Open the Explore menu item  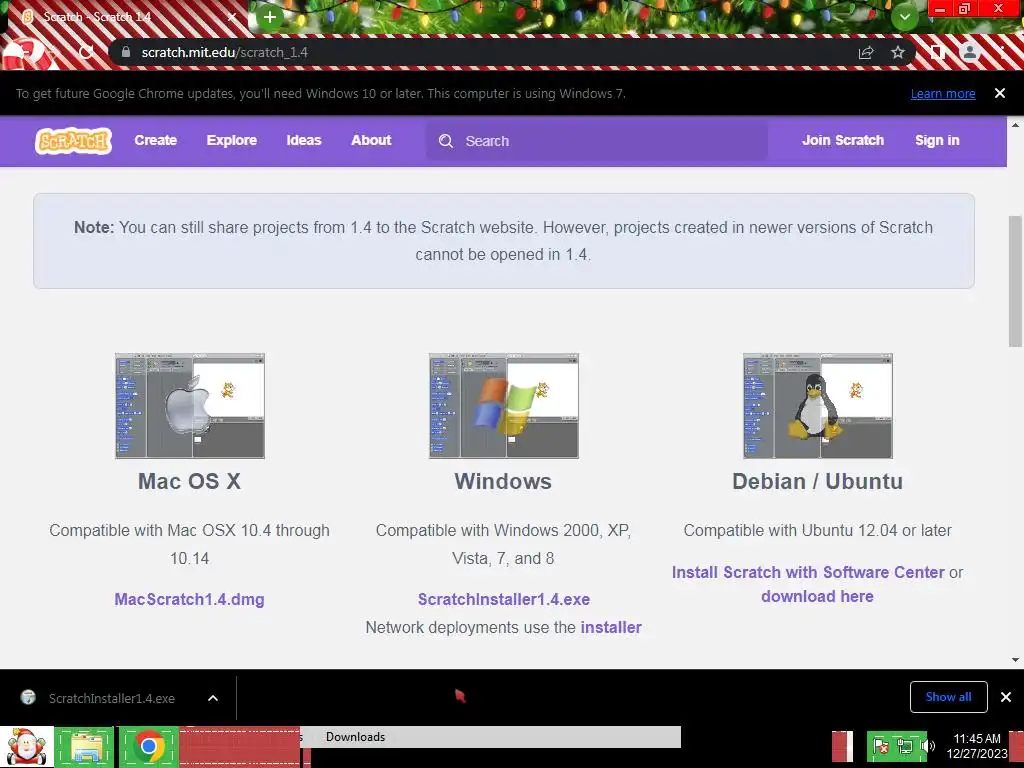tap(232, 140)
